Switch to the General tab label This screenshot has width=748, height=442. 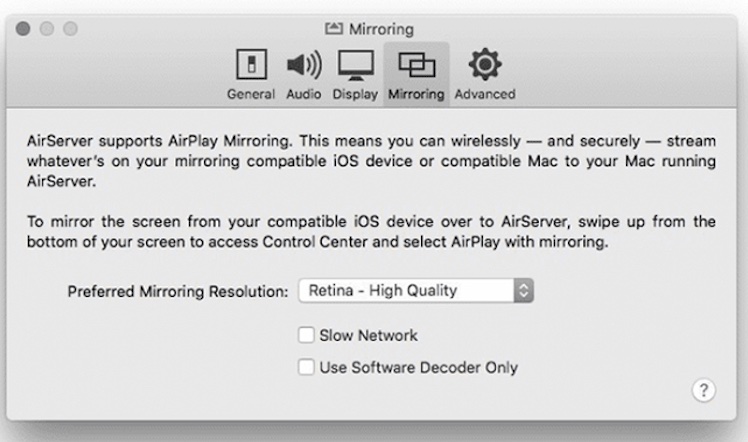(x=250, y=94)
